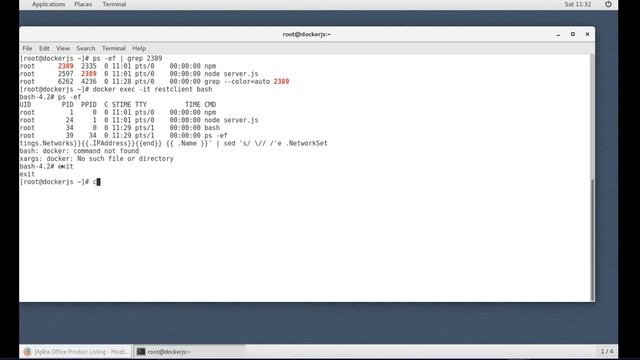Open the View menu
640x360 pixels.
63,48
